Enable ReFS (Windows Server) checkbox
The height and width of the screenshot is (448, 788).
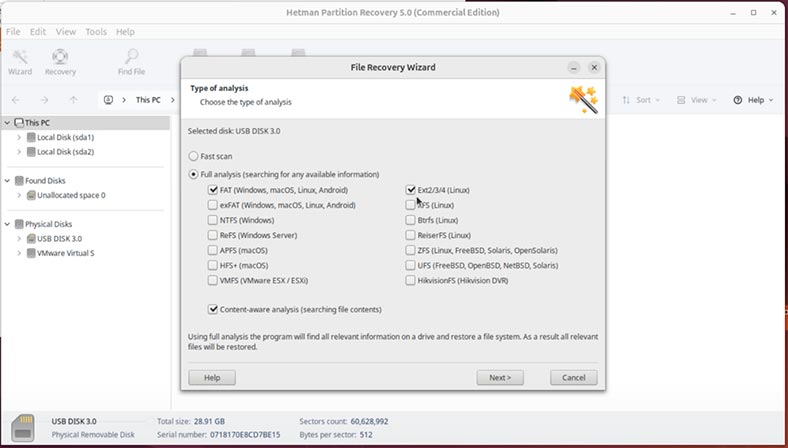coord(213,235)
